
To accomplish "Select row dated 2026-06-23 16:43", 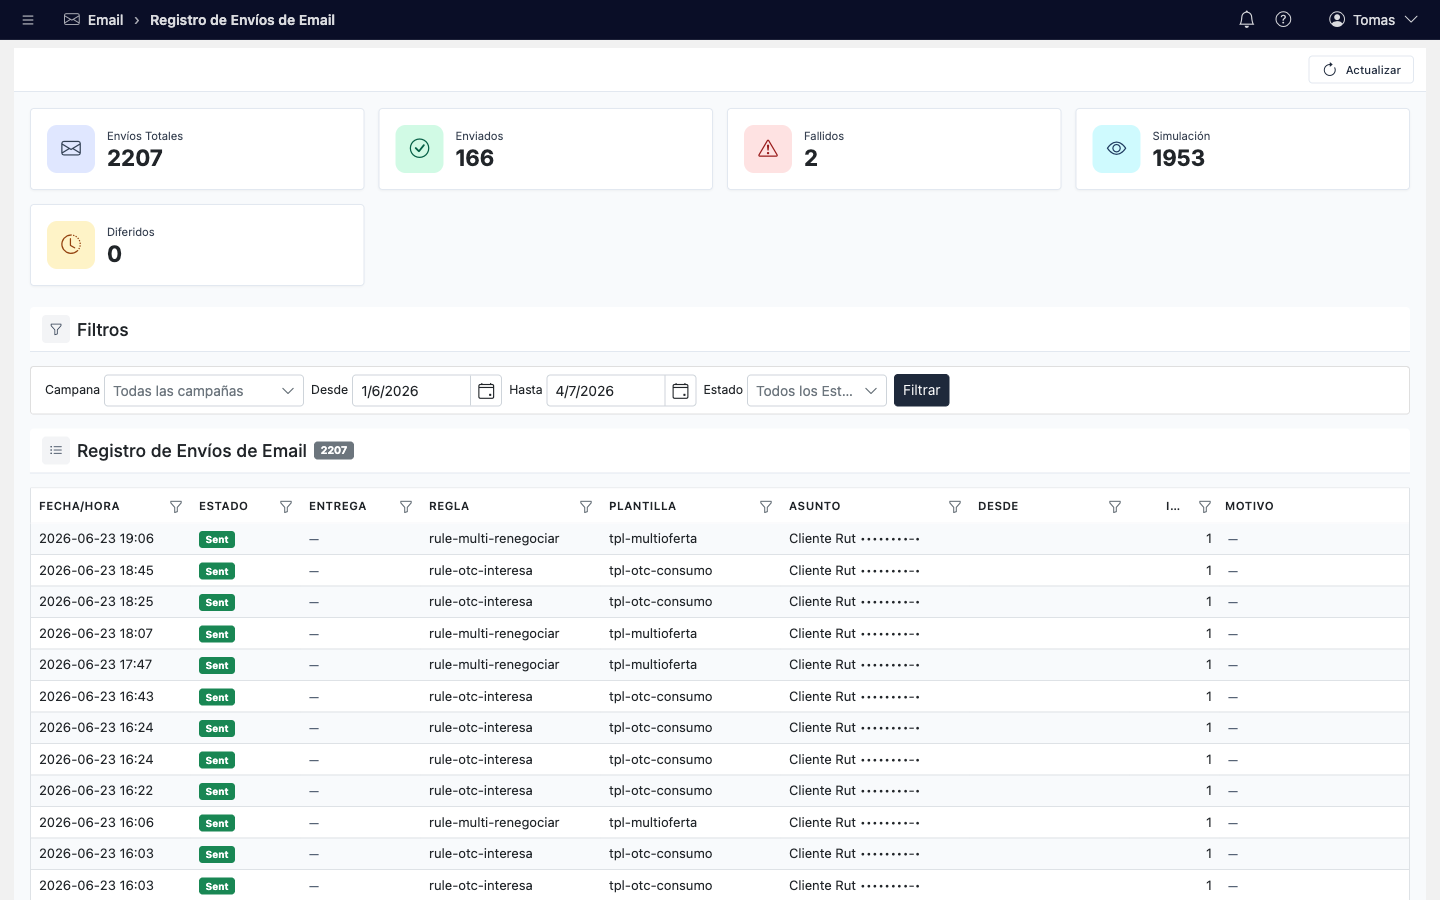I will [x=720, y=696].
